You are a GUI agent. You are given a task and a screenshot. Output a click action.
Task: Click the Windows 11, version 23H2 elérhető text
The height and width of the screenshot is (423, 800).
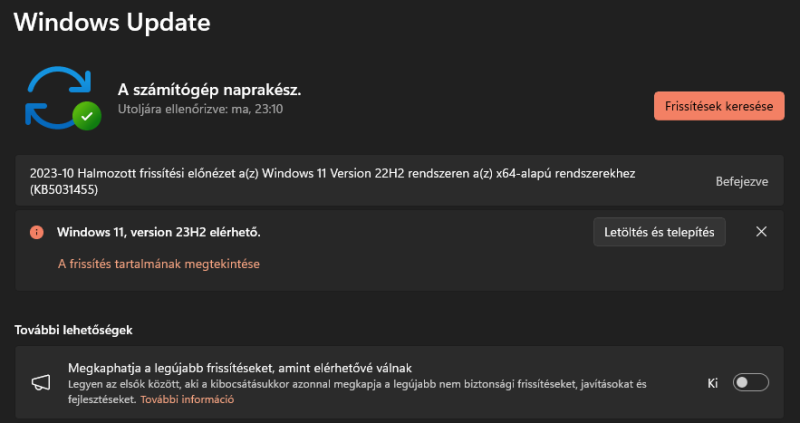click(x=159, y=232)
